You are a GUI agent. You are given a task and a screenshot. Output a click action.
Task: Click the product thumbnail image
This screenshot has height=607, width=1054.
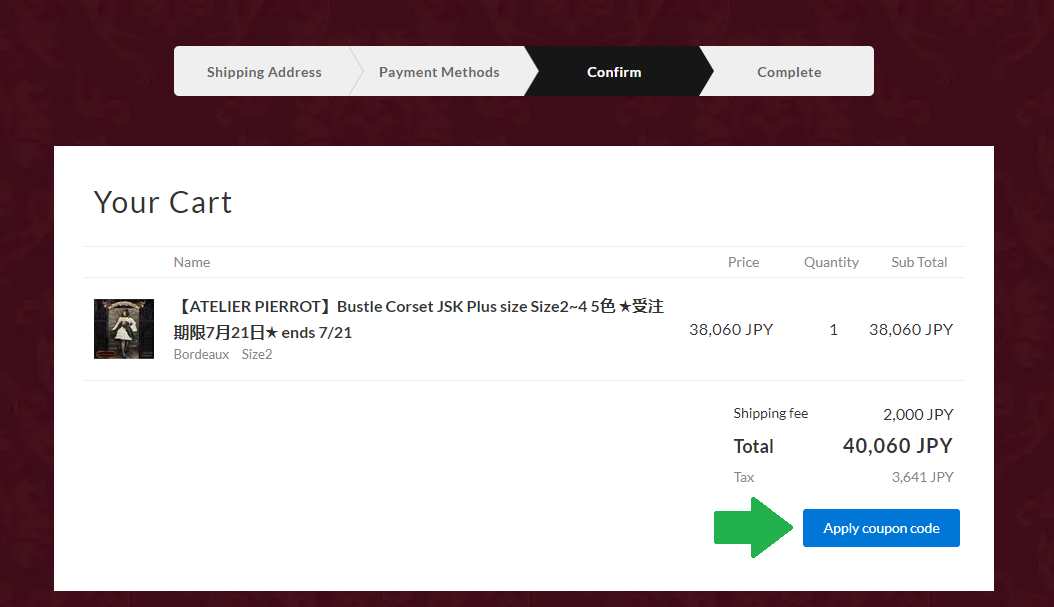pyautogui.click(x=124, y=329)
